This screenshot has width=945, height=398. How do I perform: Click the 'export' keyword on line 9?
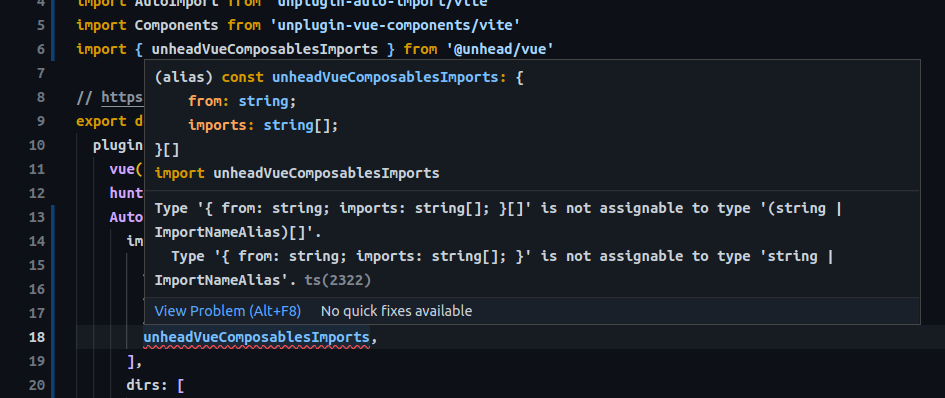tap(101, 121)
